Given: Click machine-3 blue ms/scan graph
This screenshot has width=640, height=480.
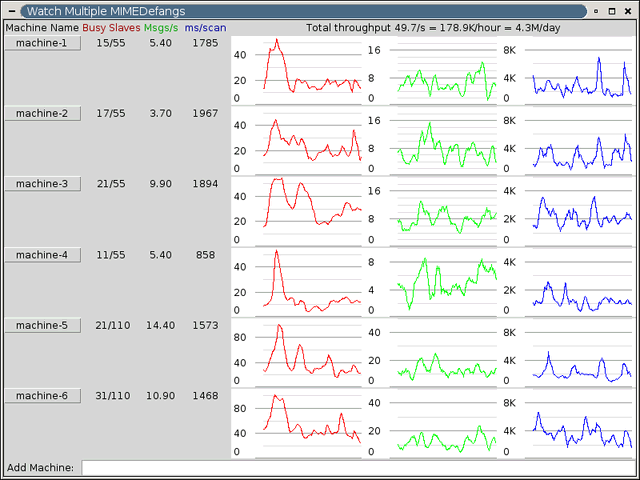Looking at the screenshot, I should [581, 213].
